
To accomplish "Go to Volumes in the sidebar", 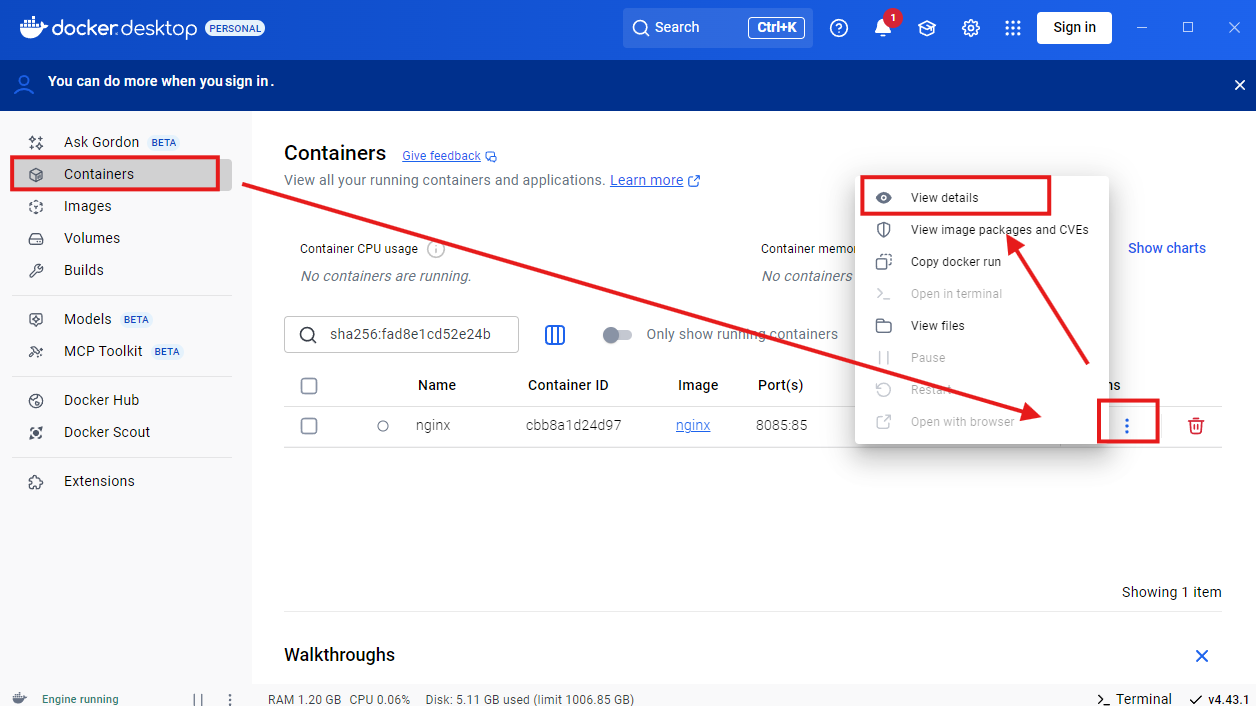I will pos(121,238).
